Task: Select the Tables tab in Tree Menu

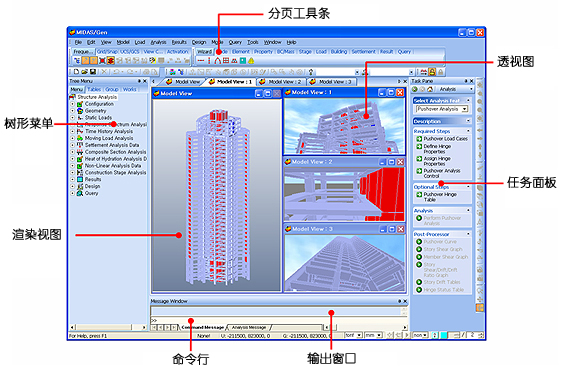Action: coord(94,89)
